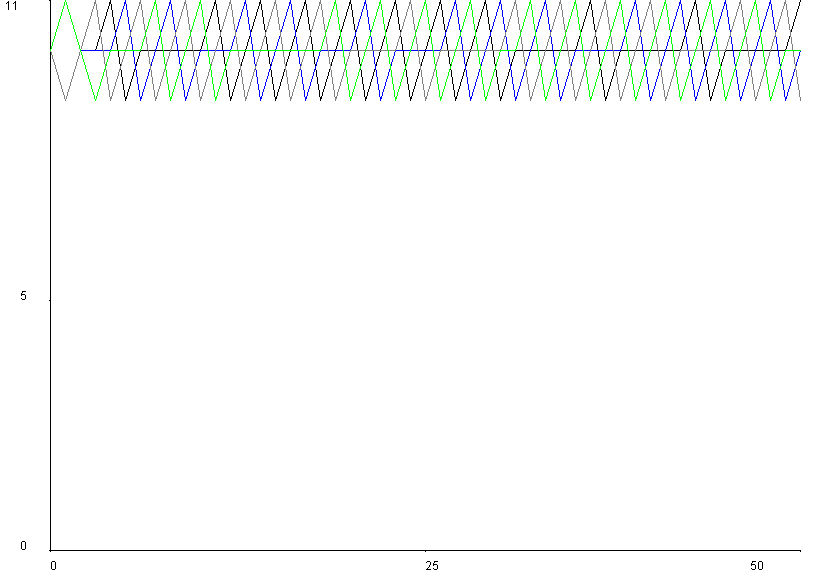Click the x-axis label 50
Image resolution: width=834 pixels, height=574 pixels.
(756, 566)
